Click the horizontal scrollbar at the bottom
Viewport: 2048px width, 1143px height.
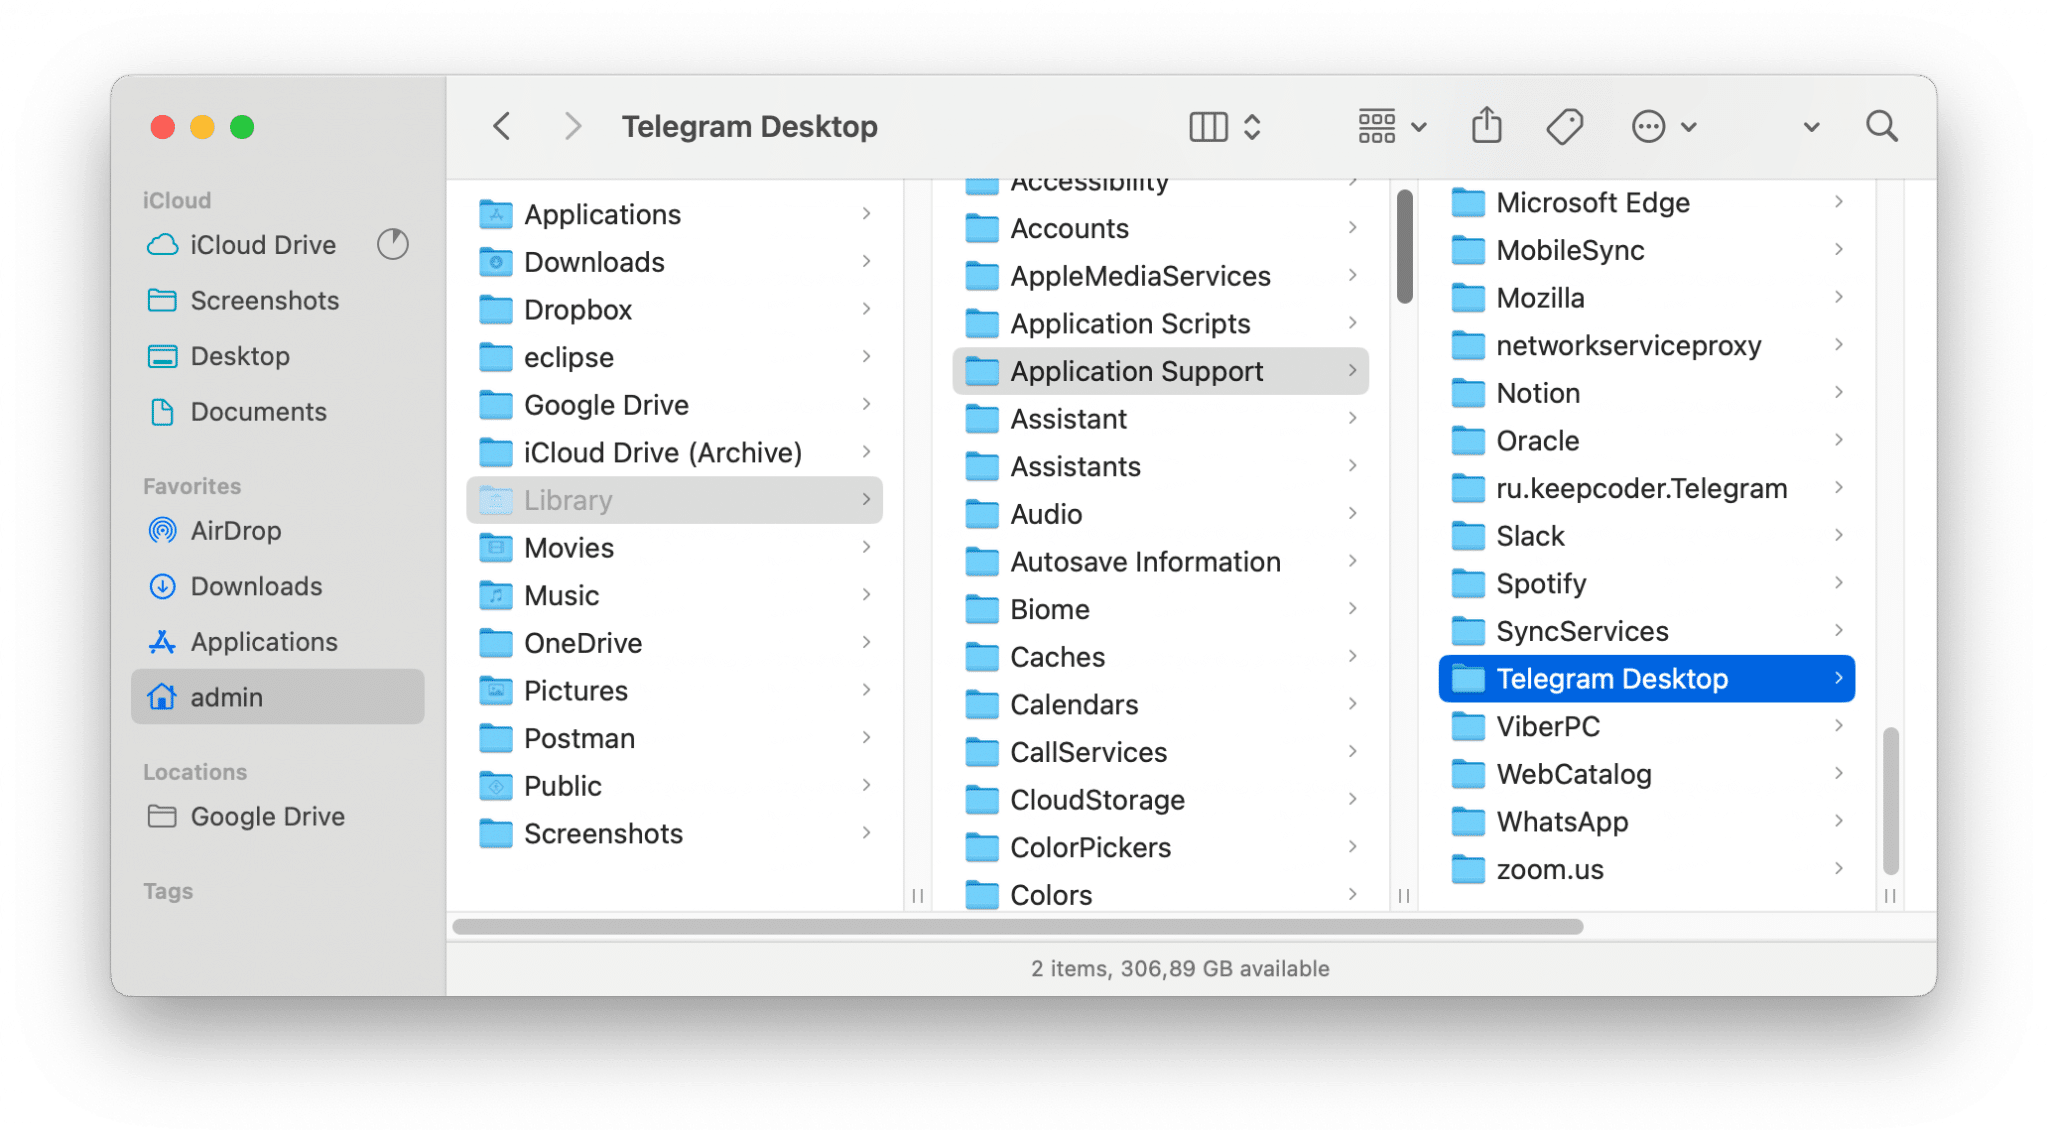point(1015,927)
